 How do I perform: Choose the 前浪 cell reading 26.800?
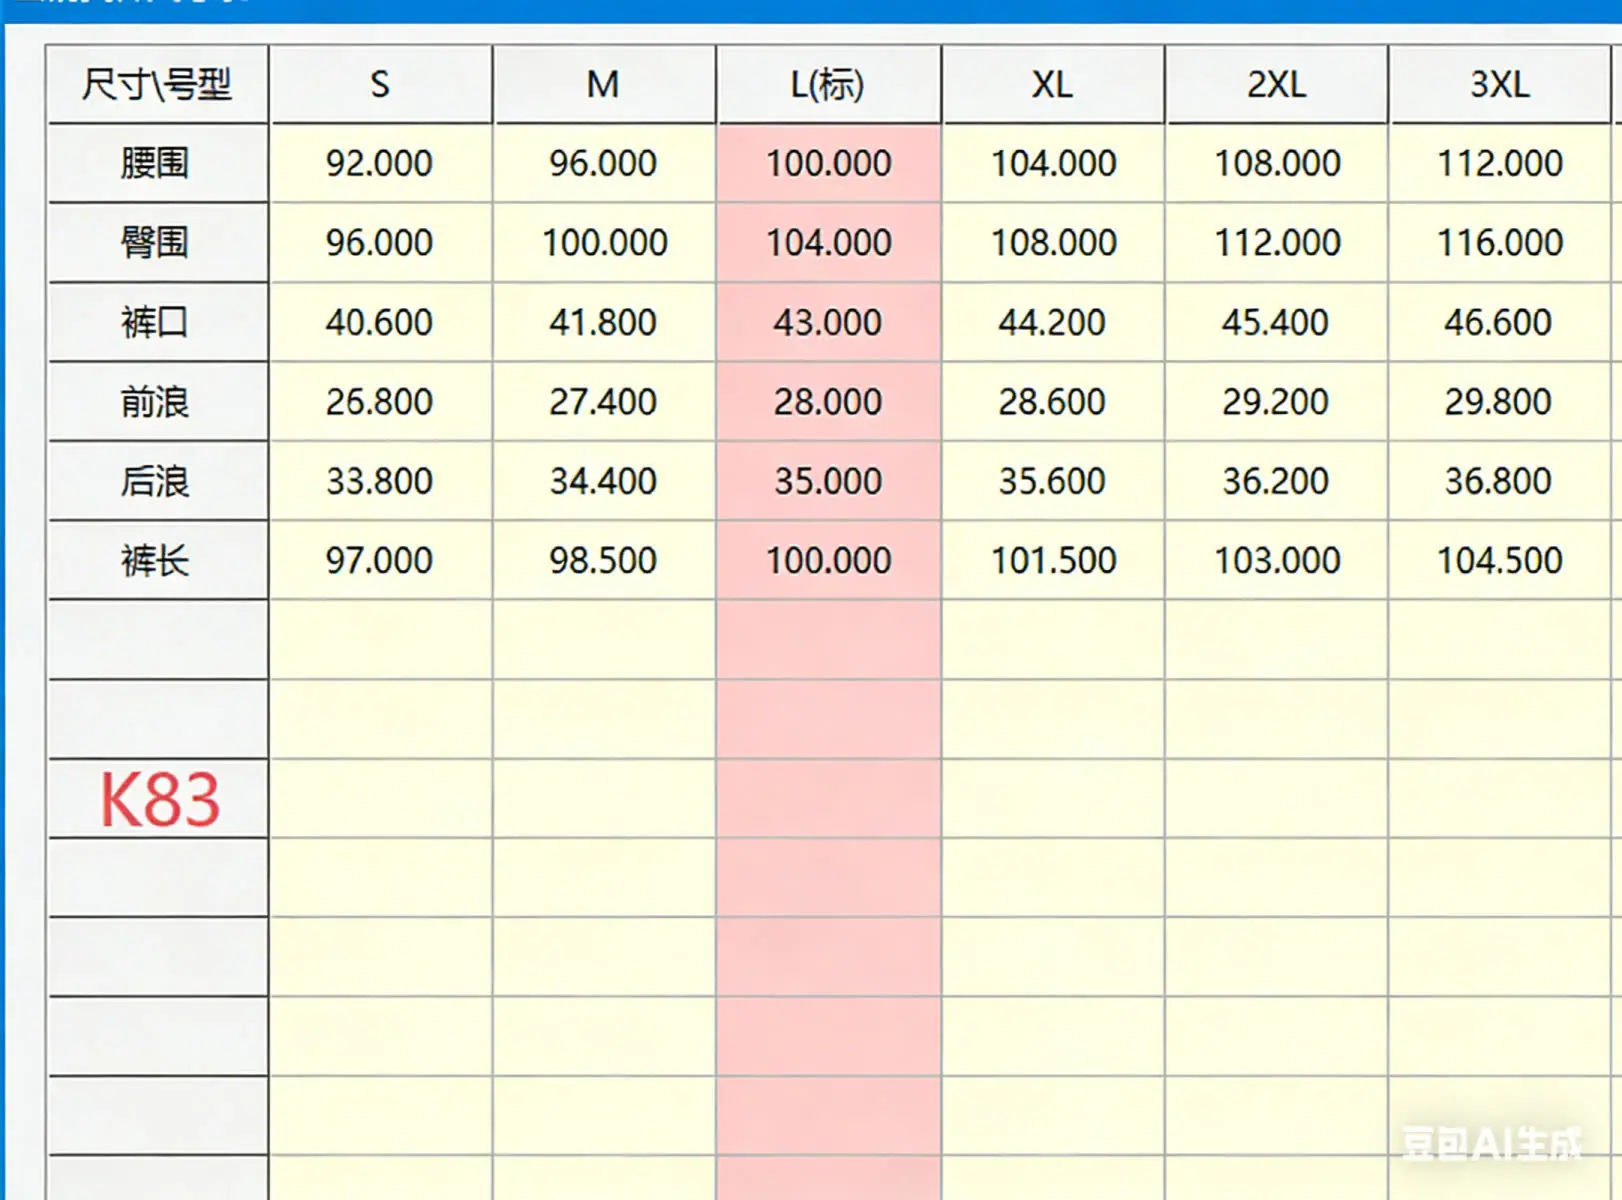click(x=380, y=402)
